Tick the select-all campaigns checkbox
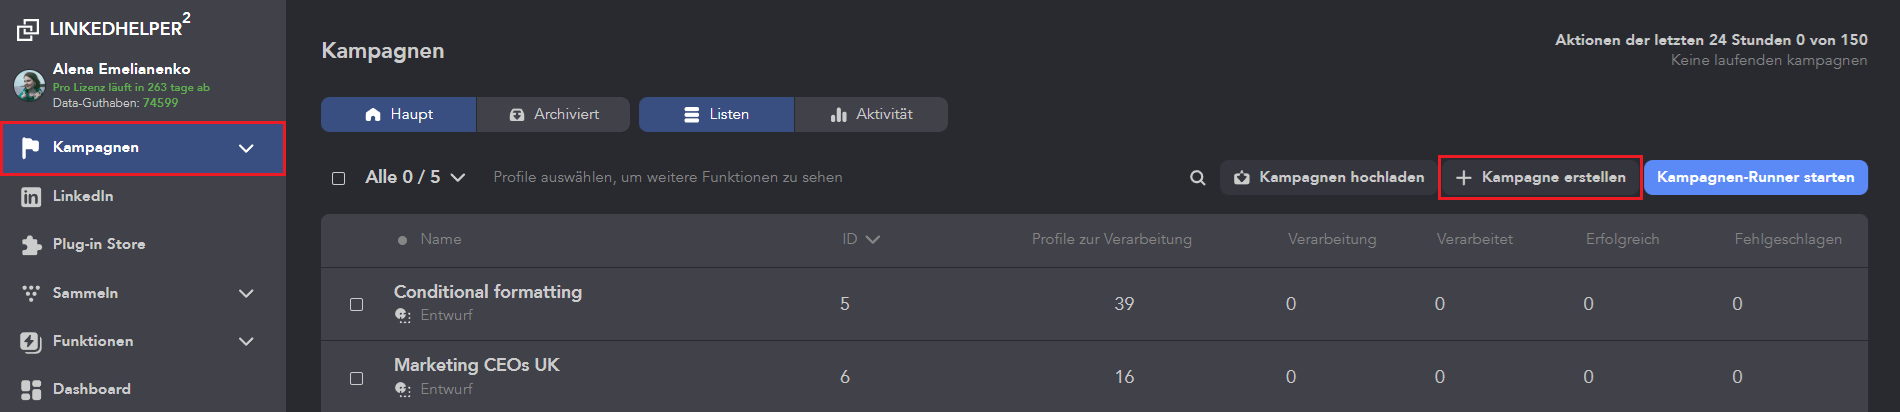The image size is (1900, 412). 339,178
